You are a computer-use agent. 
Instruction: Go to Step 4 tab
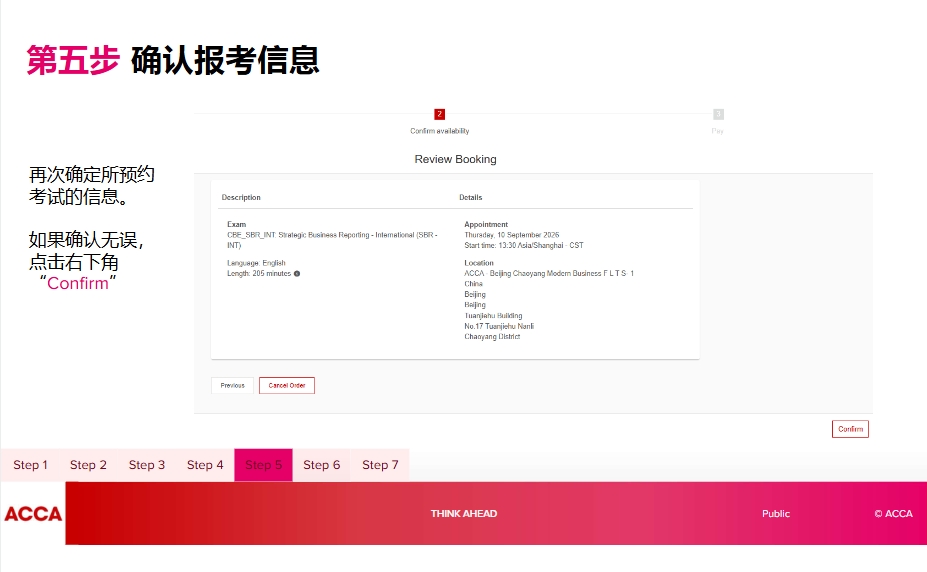pyautogui.click(x=205, y=465)
